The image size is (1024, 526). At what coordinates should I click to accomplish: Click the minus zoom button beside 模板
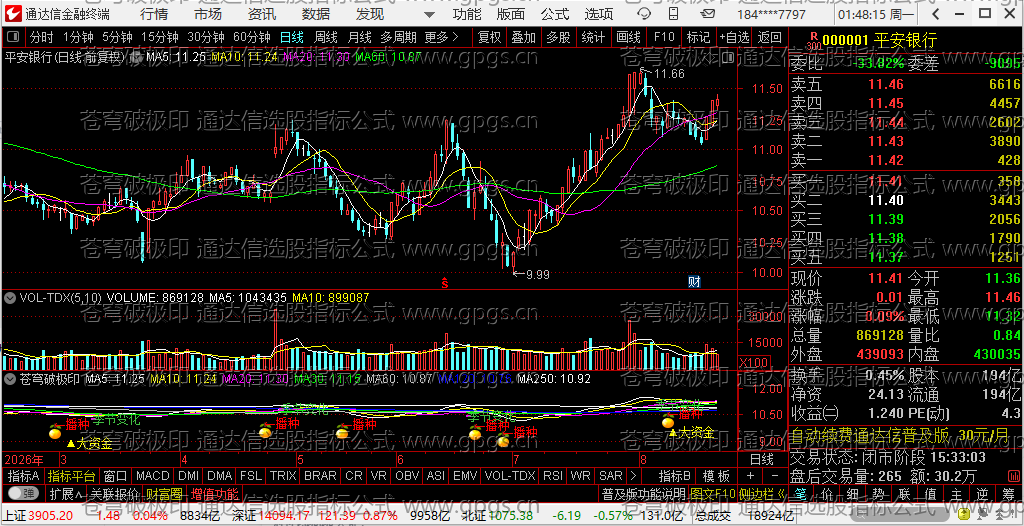(775, 475)
